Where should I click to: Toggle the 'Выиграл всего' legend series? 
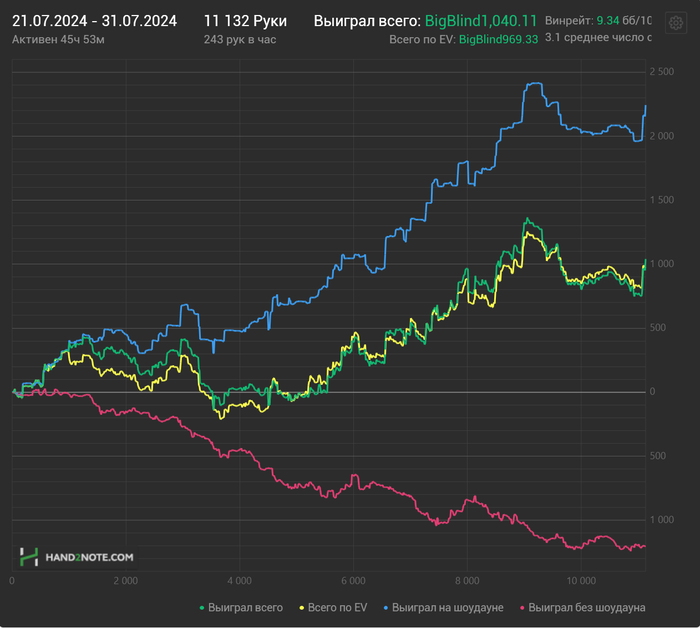coord(241,607)
